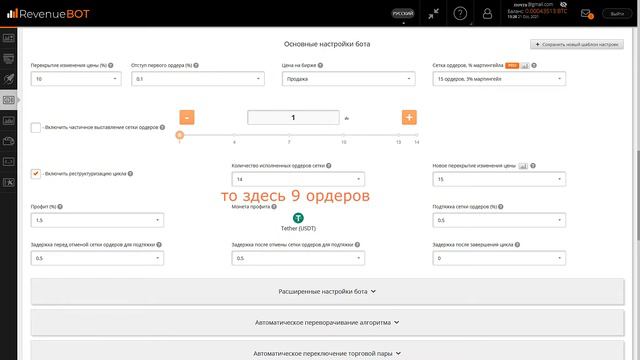Screen dimensions: 640x360
Task: Click the page vertical scrollbar
Action: tap(638, 195)
